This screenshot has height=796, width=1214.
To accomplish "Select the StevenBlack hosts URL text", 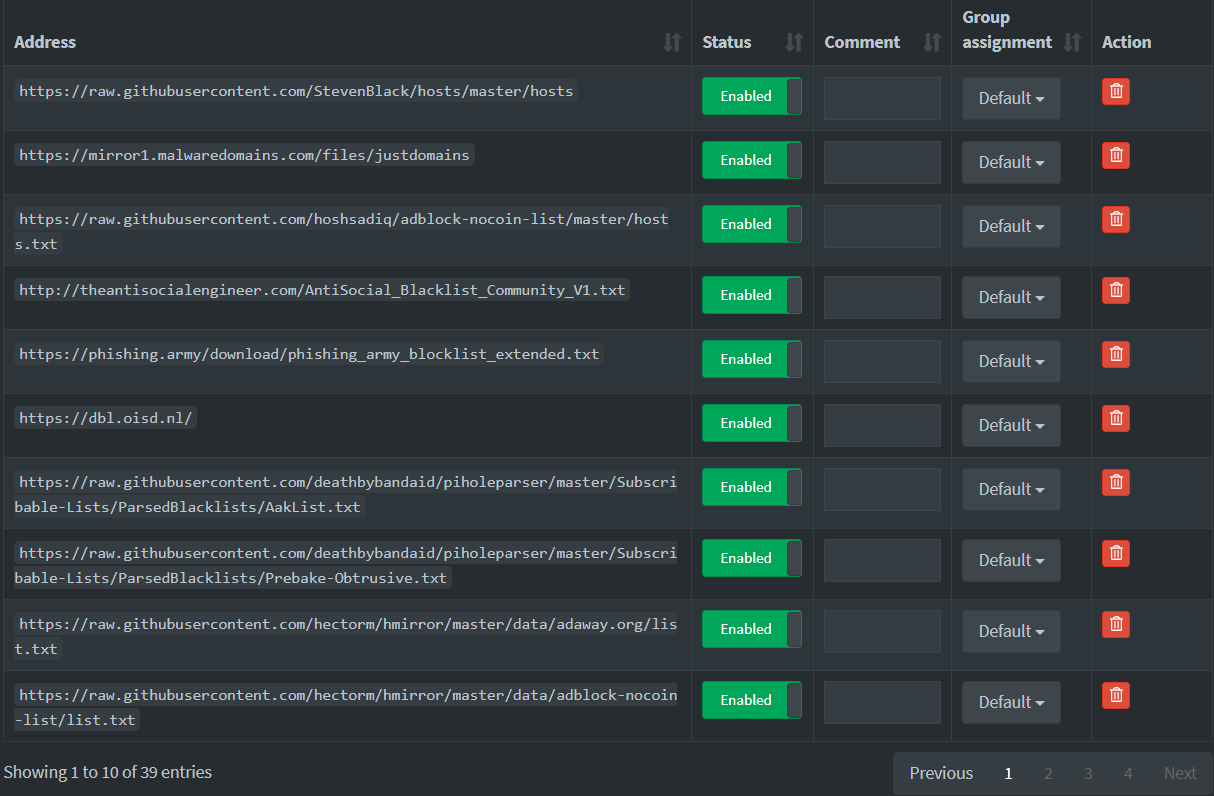I will click(296, 91).
